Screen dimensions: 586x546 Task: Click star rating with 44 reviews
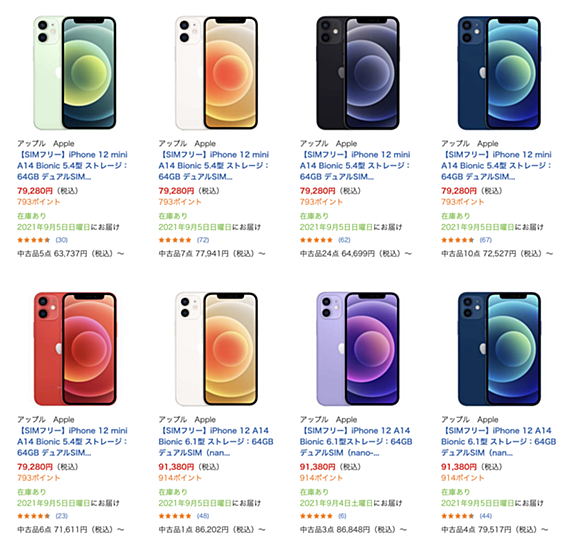coord(457,516)
